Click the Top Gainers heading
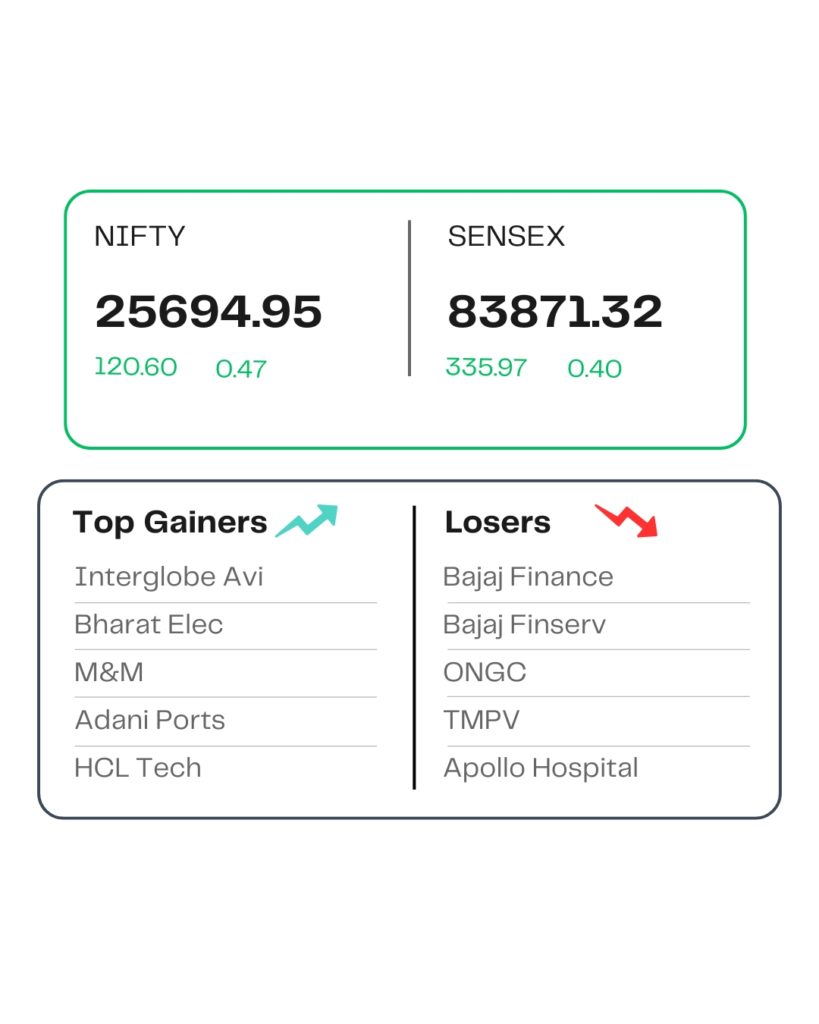 pos(170,522)
